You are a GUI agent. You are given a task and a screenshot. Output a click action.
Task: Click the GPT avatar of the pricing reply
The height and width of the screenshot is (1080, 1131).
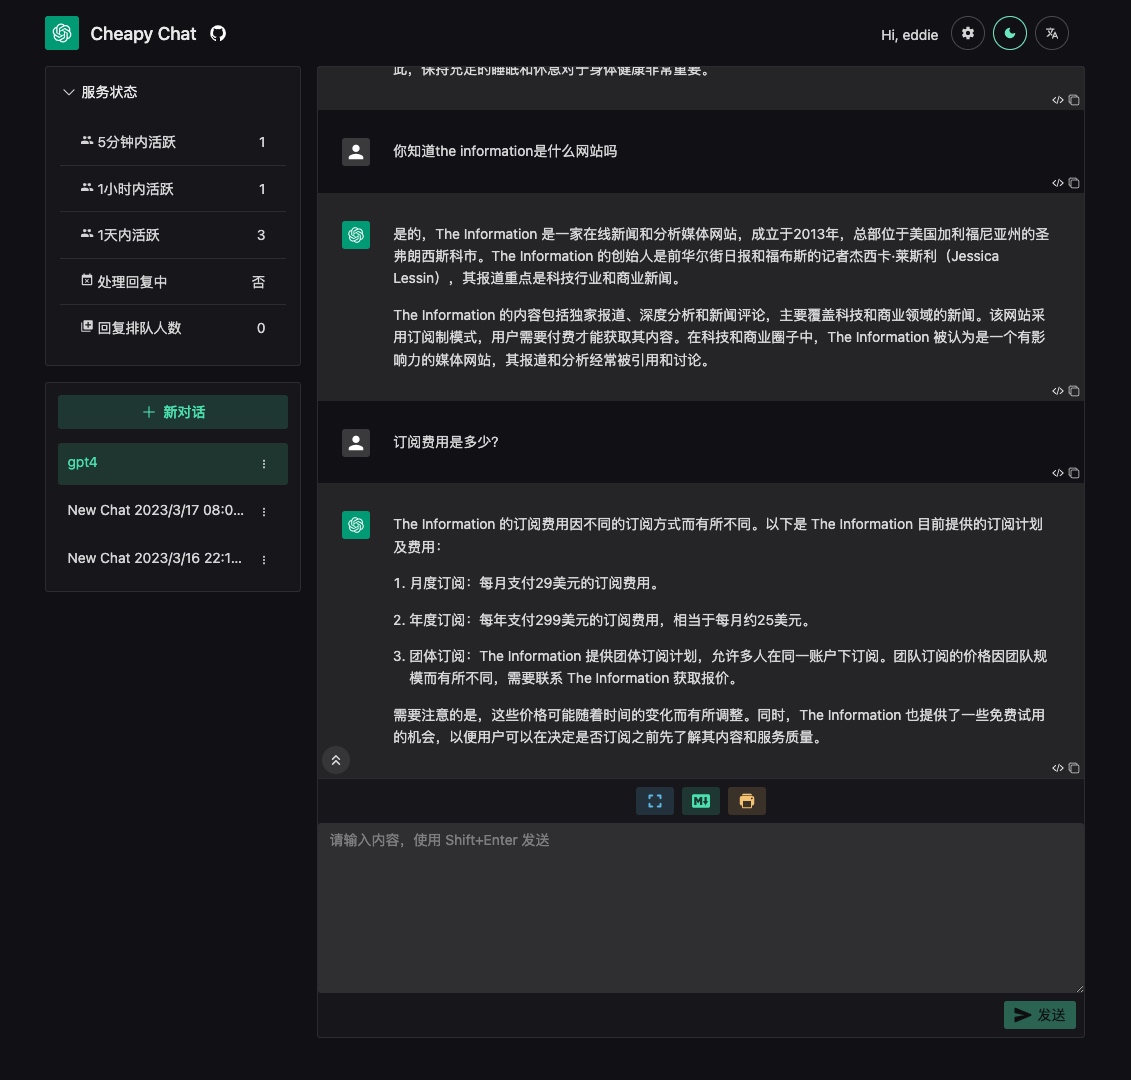click(356, 525)
